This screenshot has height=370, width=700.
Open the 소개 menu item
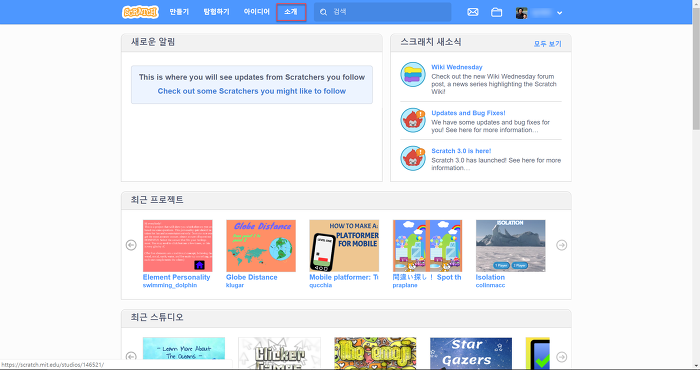pyautogui.click(x=291, y=12)
